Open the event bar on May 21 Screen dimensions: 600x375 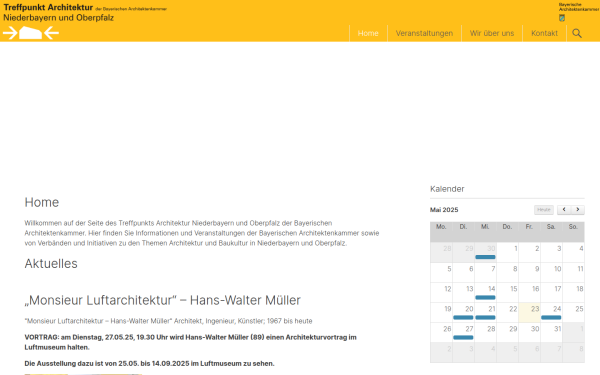click(485, 317)
